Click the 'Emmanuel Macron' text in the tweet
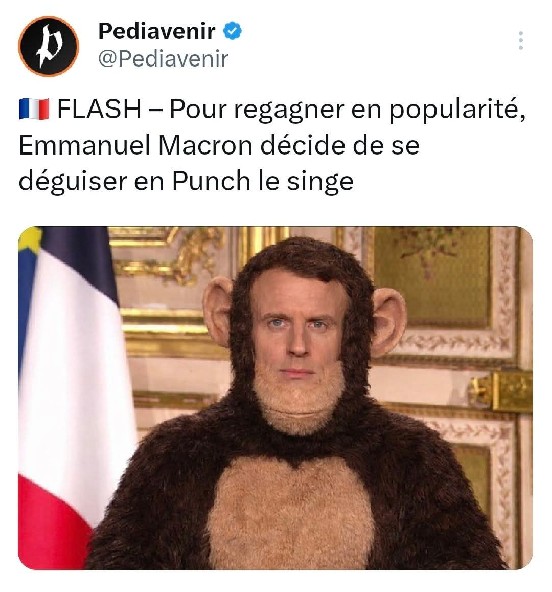 click(x=135, y=145)
